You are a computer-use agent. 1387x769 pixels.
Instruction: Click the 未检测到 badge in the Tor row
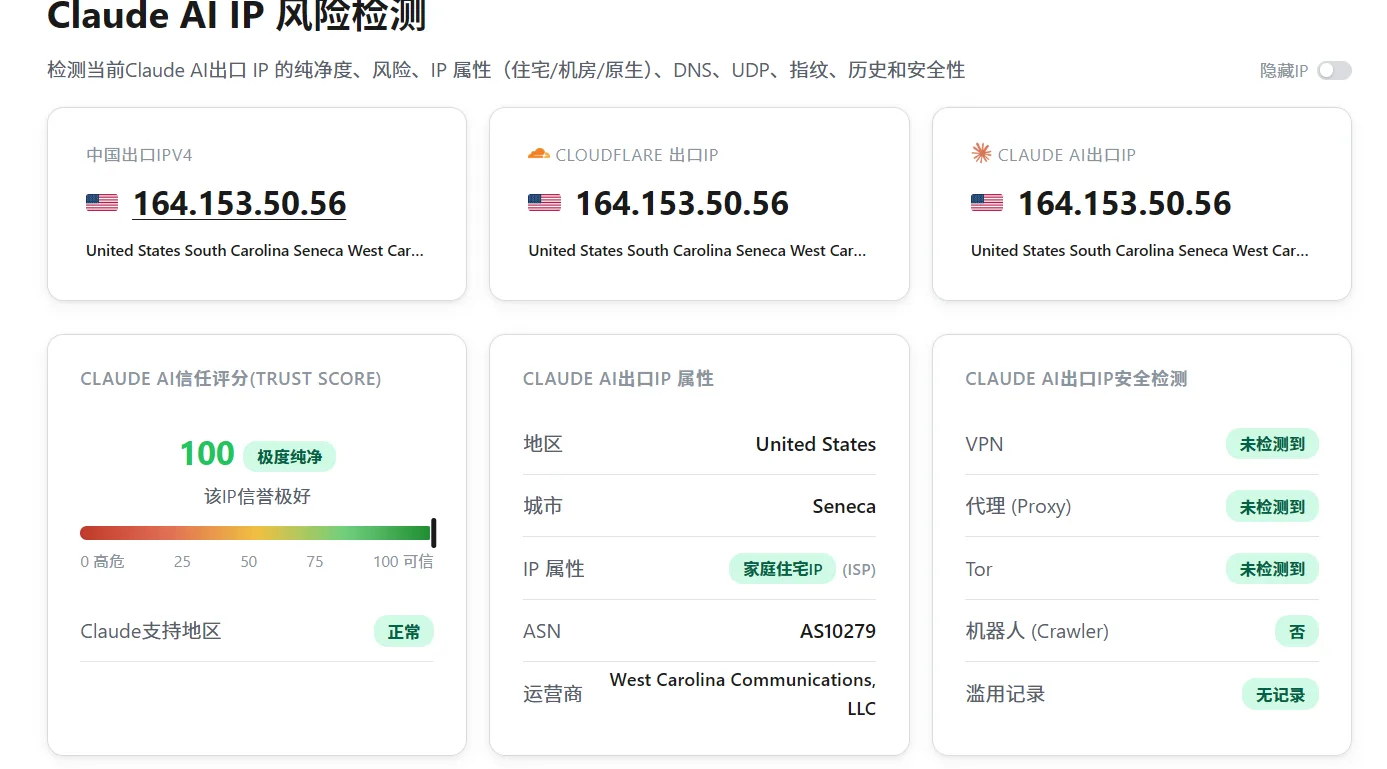point(1272,569)
